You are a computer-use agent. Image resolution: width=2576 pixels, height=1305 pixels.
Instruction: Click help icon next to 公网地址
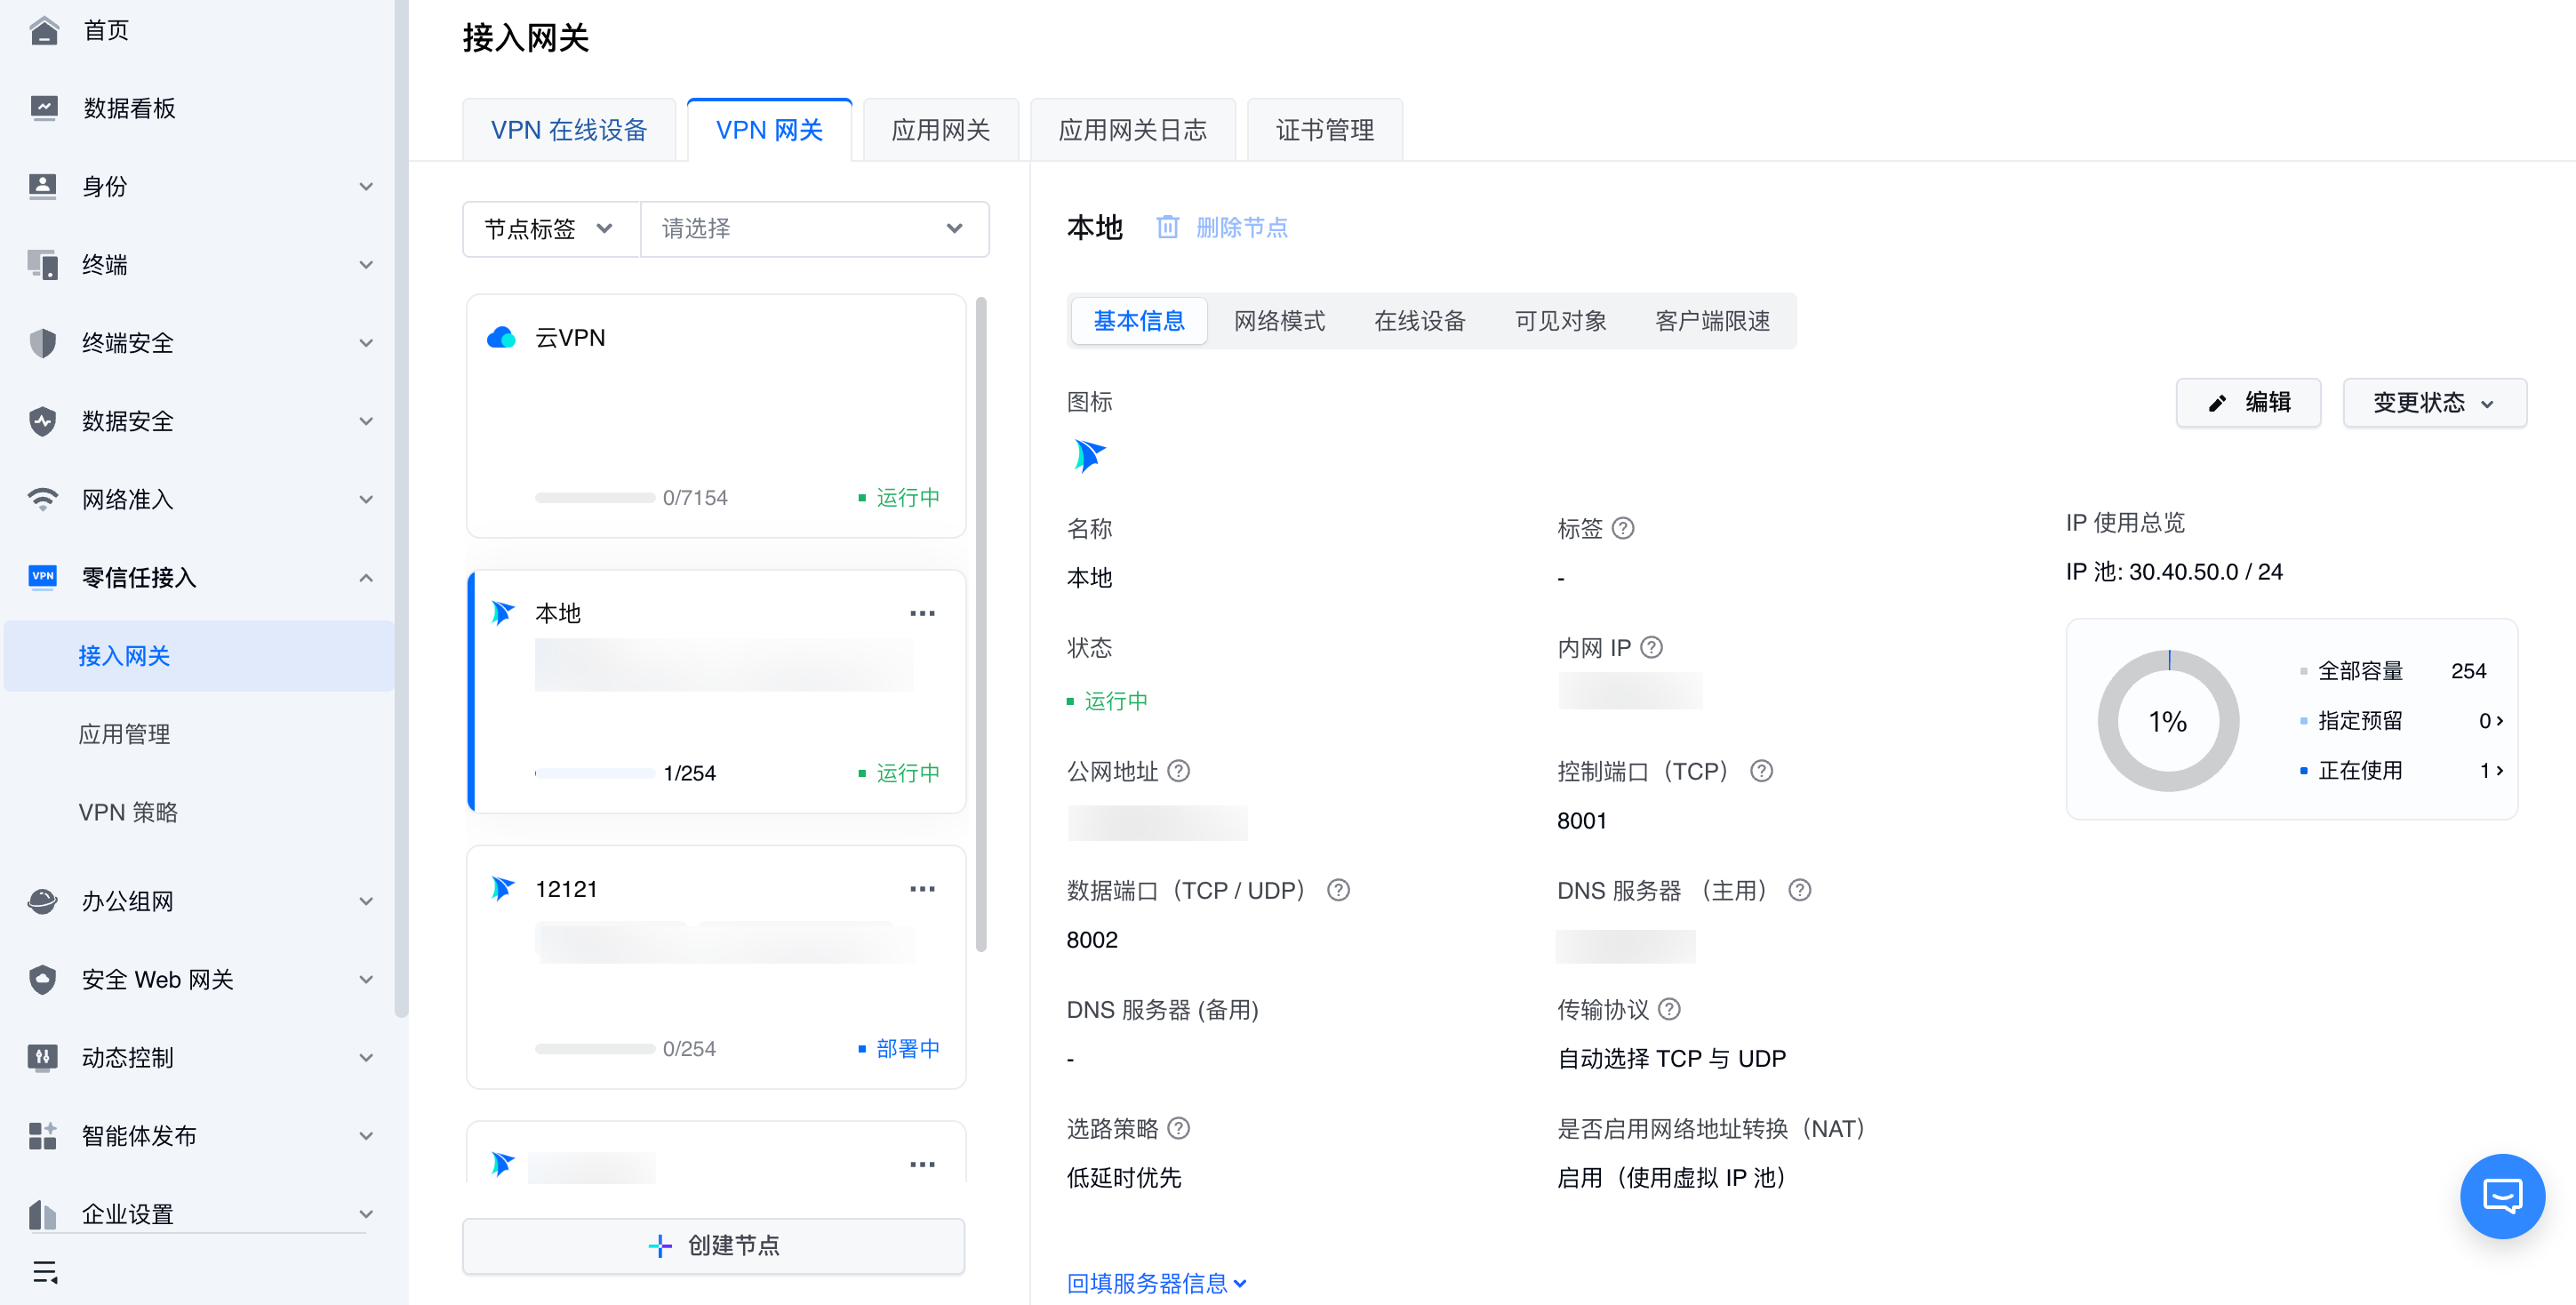1179,771
